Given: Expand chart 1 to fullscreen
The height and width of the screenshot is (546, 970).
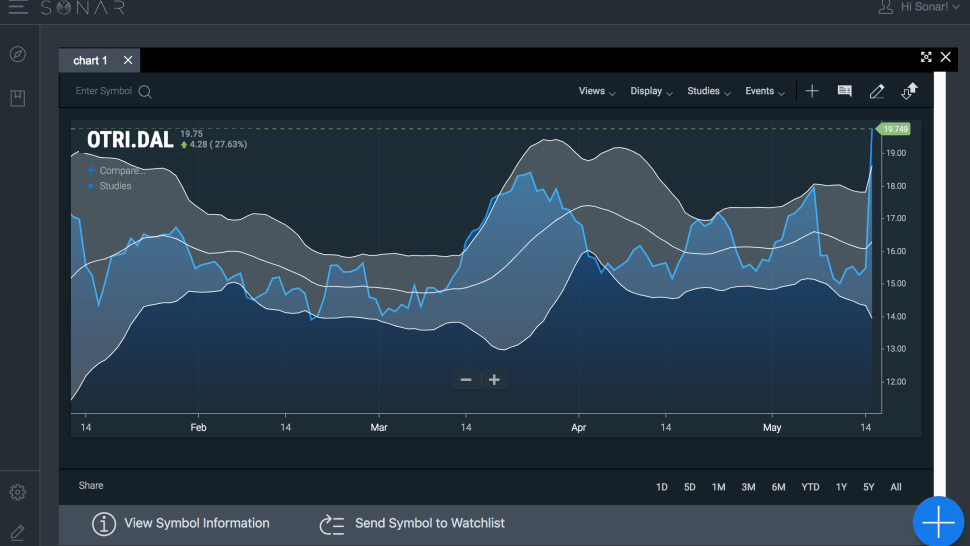Looking at the screenshot, I should (925, 58).
